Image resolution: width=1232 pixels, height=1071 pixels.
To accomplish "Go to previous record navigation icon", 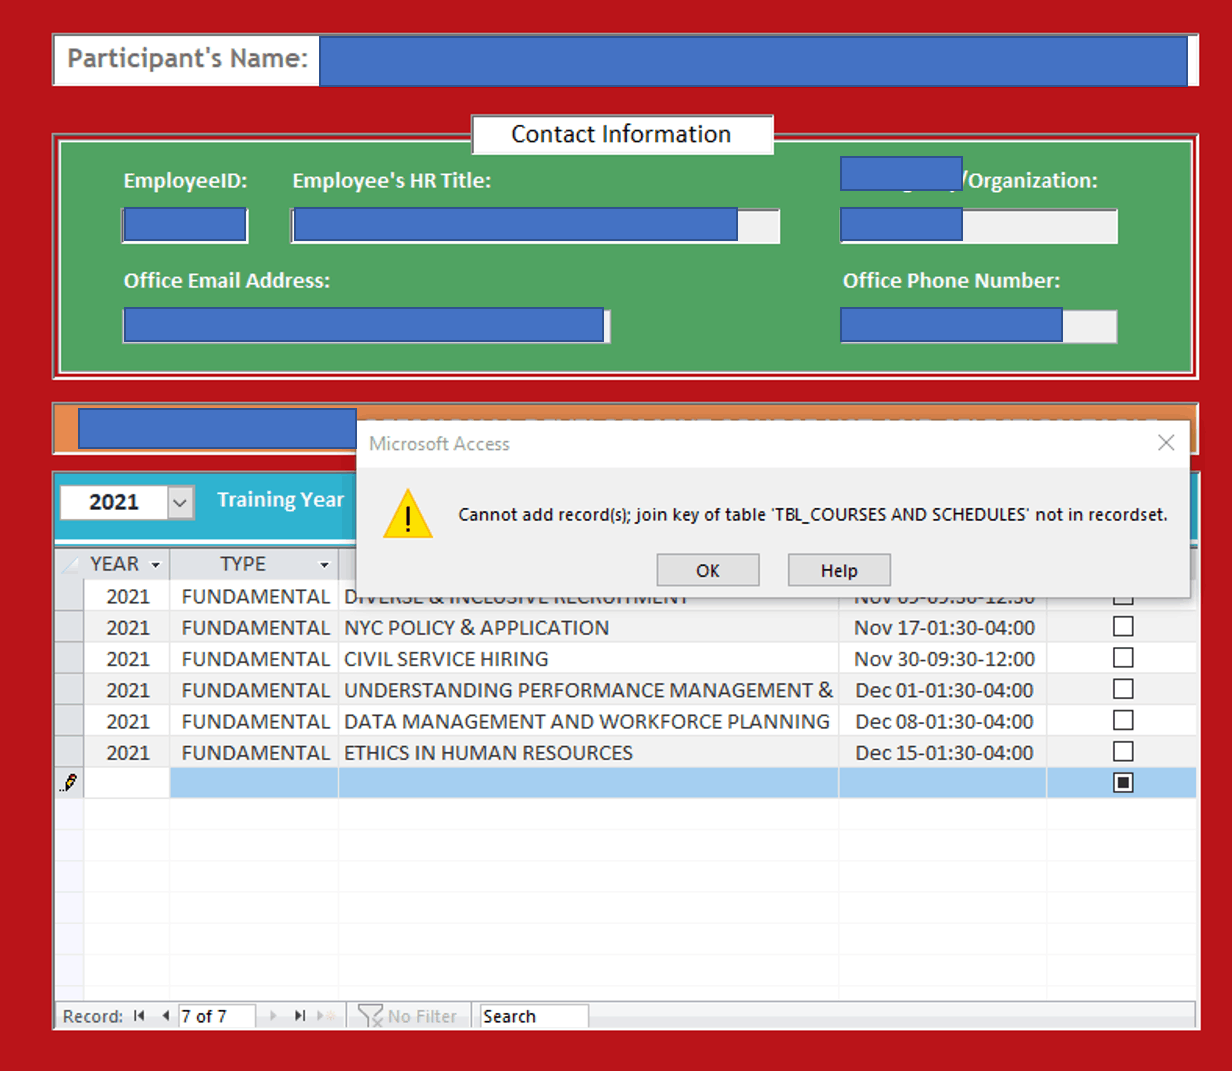I will point(165,1016).
